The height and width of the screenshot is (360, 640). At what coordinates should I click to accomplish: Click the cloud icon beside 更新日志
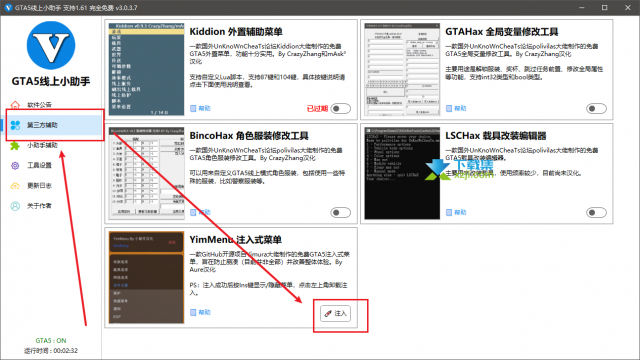point(15,186)
